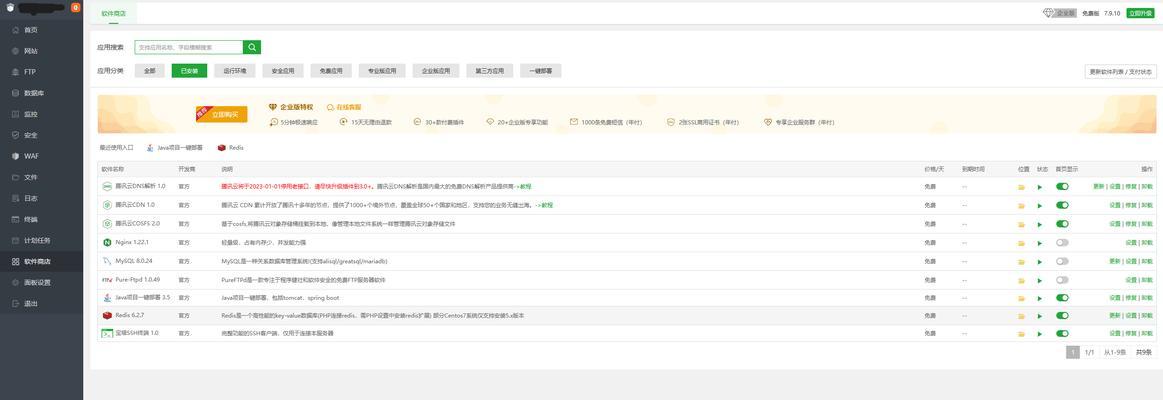Click page number 1 in the pagination
Image resolution: width=1163 pixels, height=400 pixels.
pyautogui.click(x=1073, y=353)
